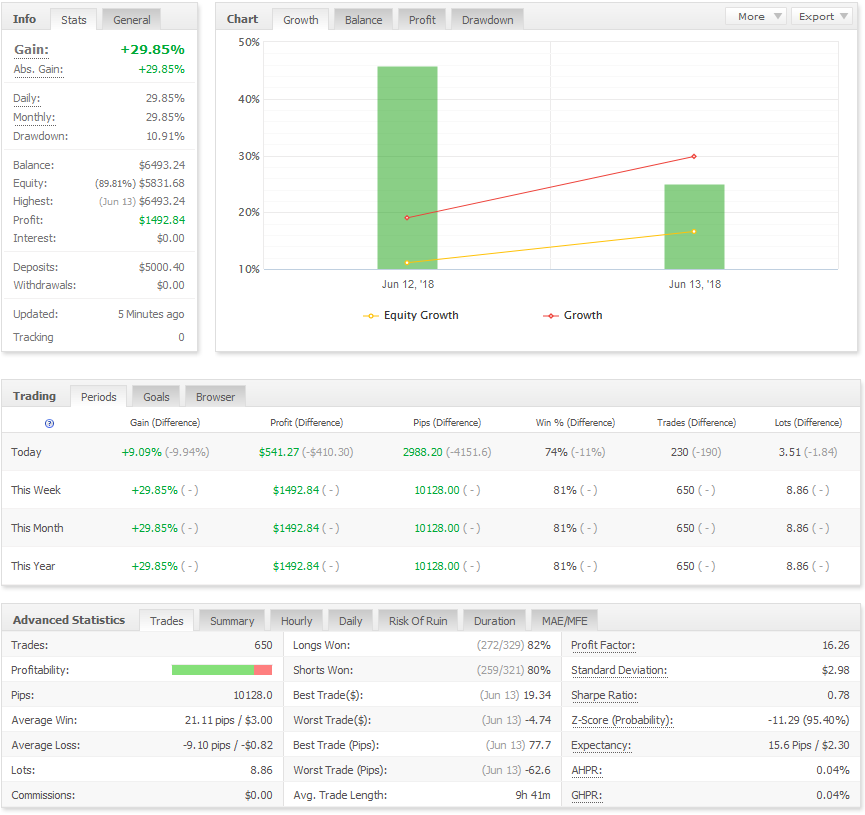Open the Periods tab in Trading
The width and height of the screenshot is (865, 815).
98,397
